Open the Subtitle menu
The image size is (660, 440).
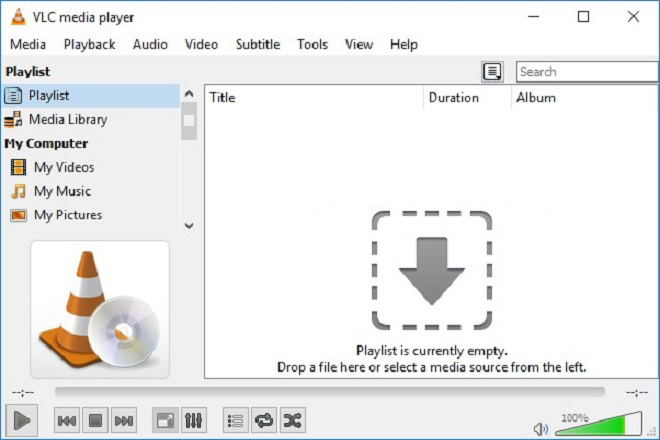tap(258, 44)
